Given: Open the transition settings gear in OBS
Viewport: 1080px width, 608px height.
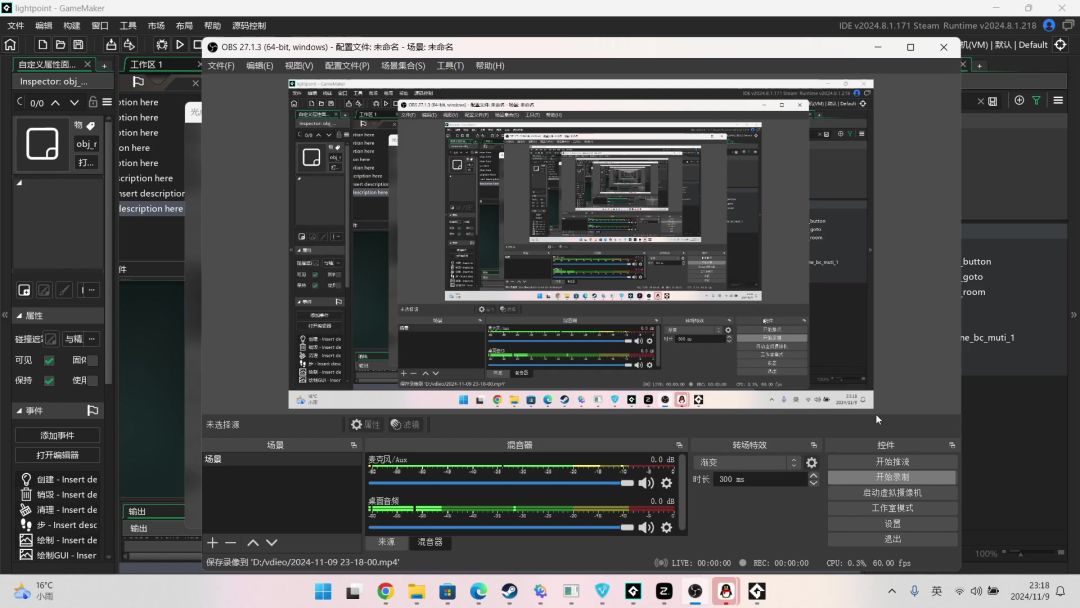Looking at the screenshot, I should (x=812, y=463).
